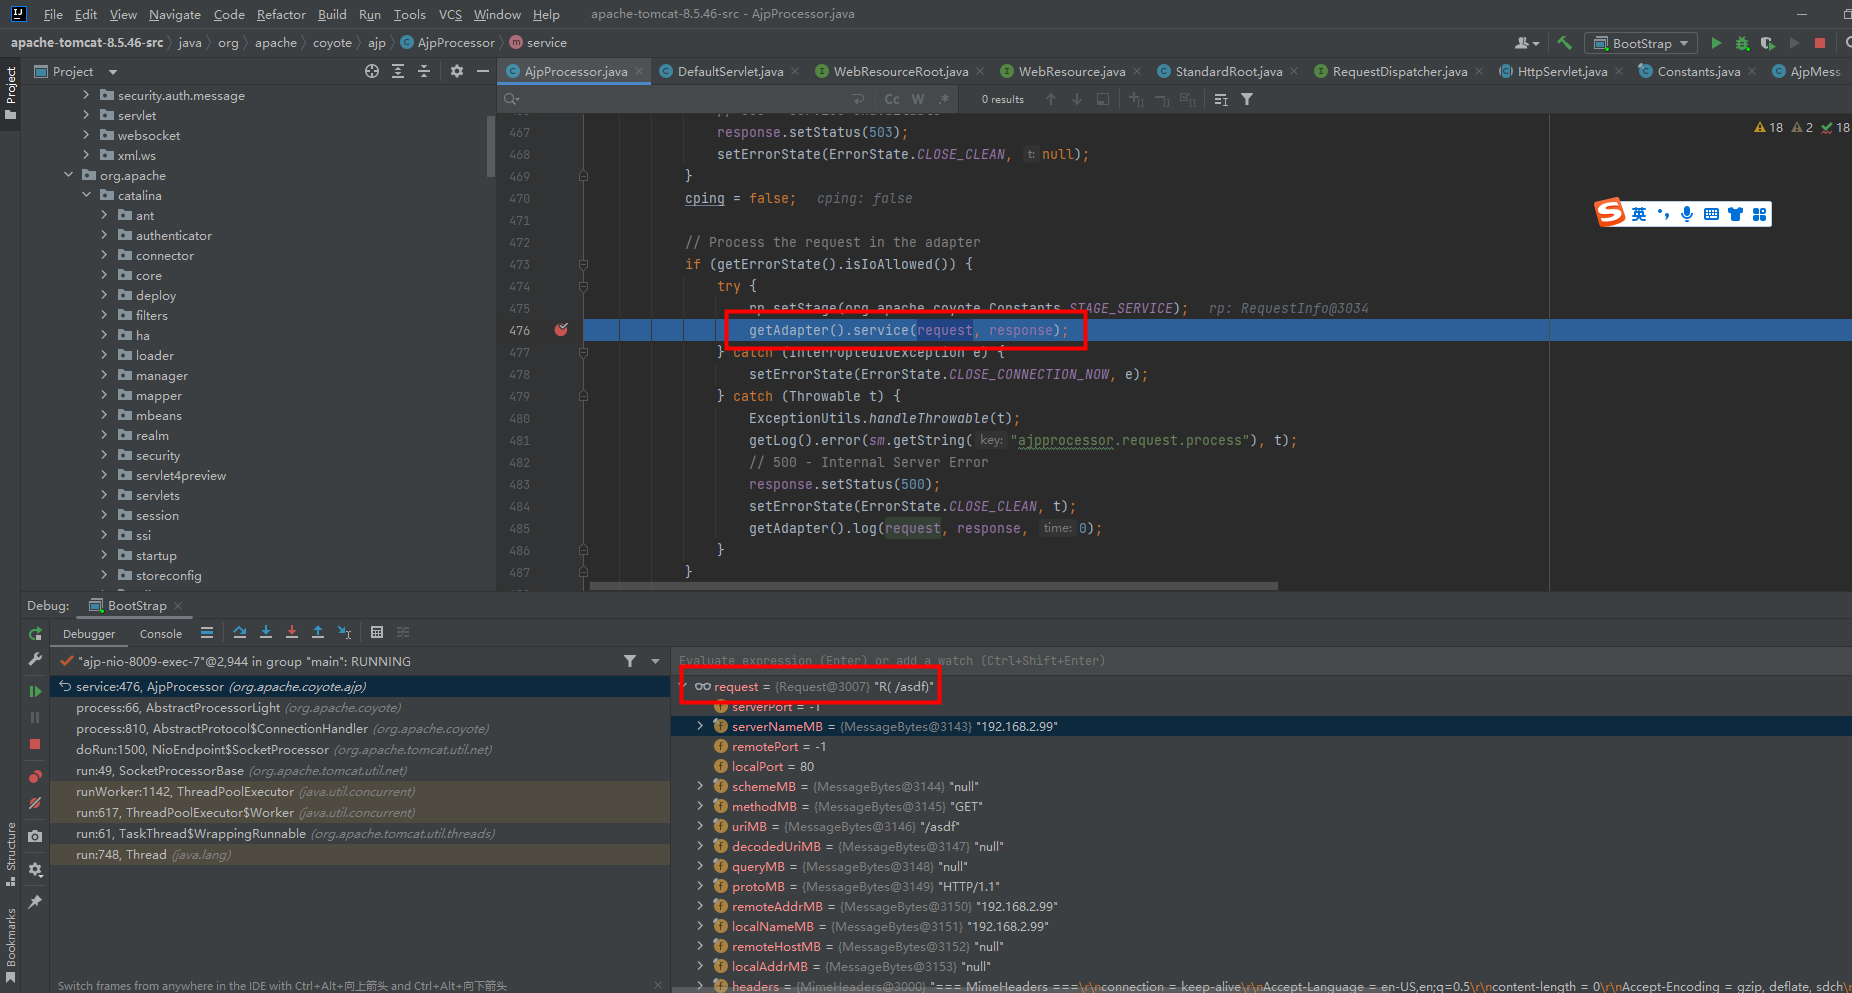This screenshot has height=993, width=1852.
Task: Toggle Sogou IME English/Chinese mode
Action: (x=1639, y=214)
